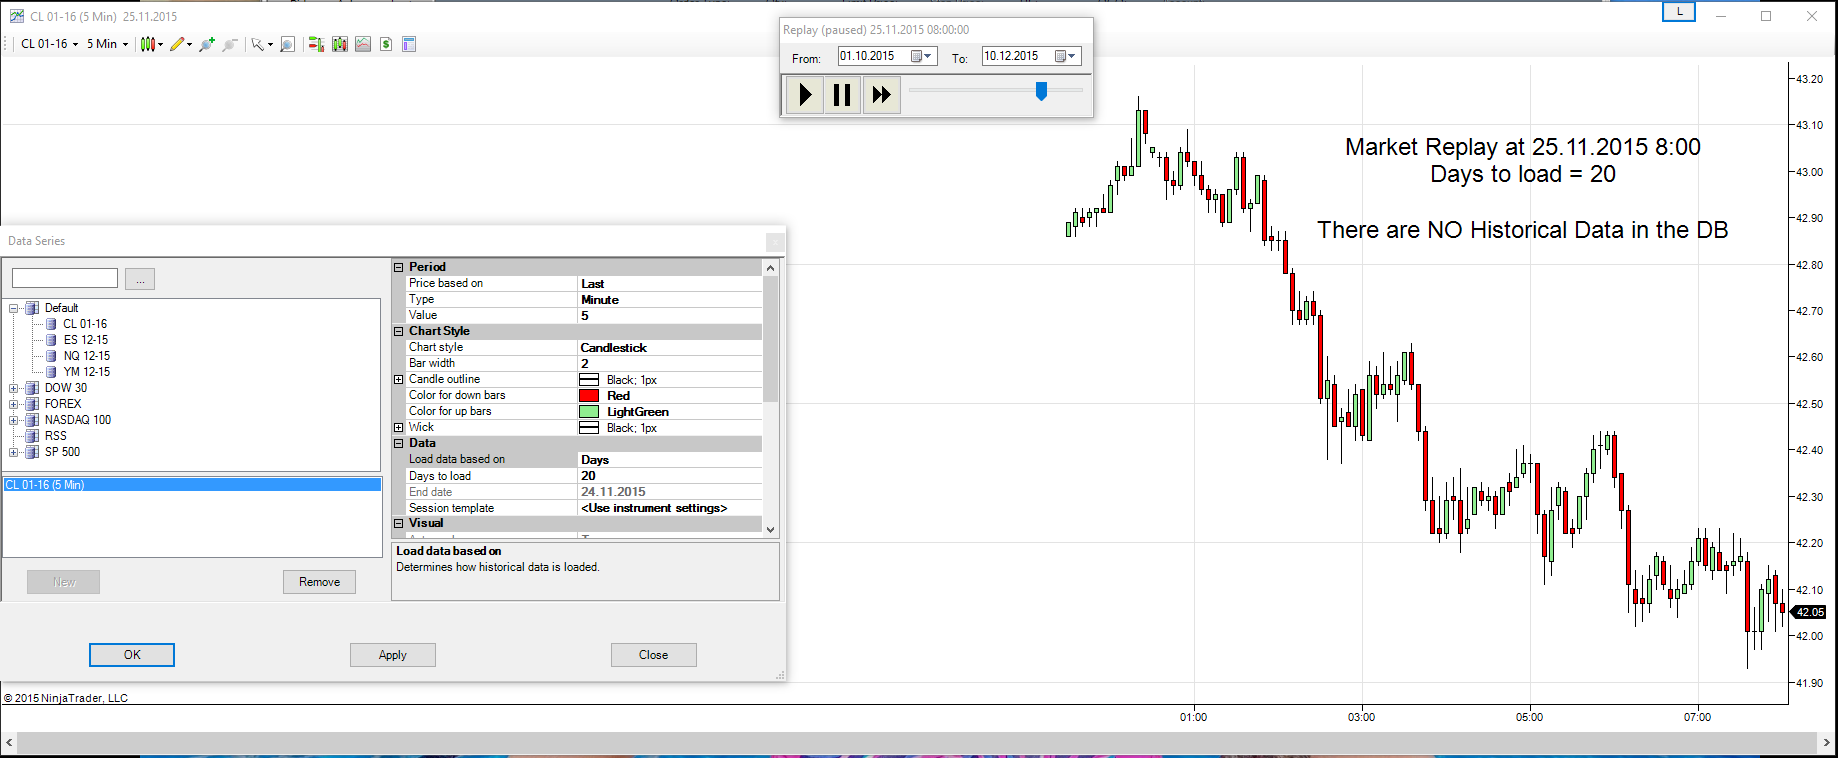Open the To date calendar picker
The image size is (1838, 758).
point(1066,56)
